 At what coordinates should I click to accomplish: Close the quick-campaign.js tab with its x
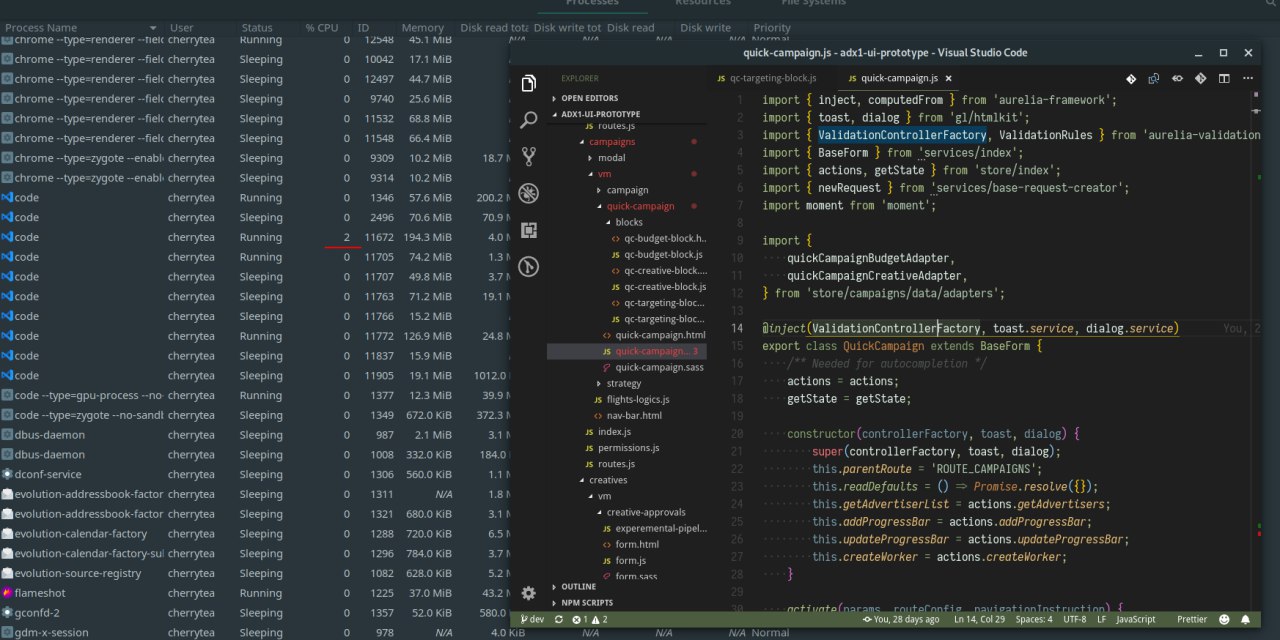tap(948, 78)
